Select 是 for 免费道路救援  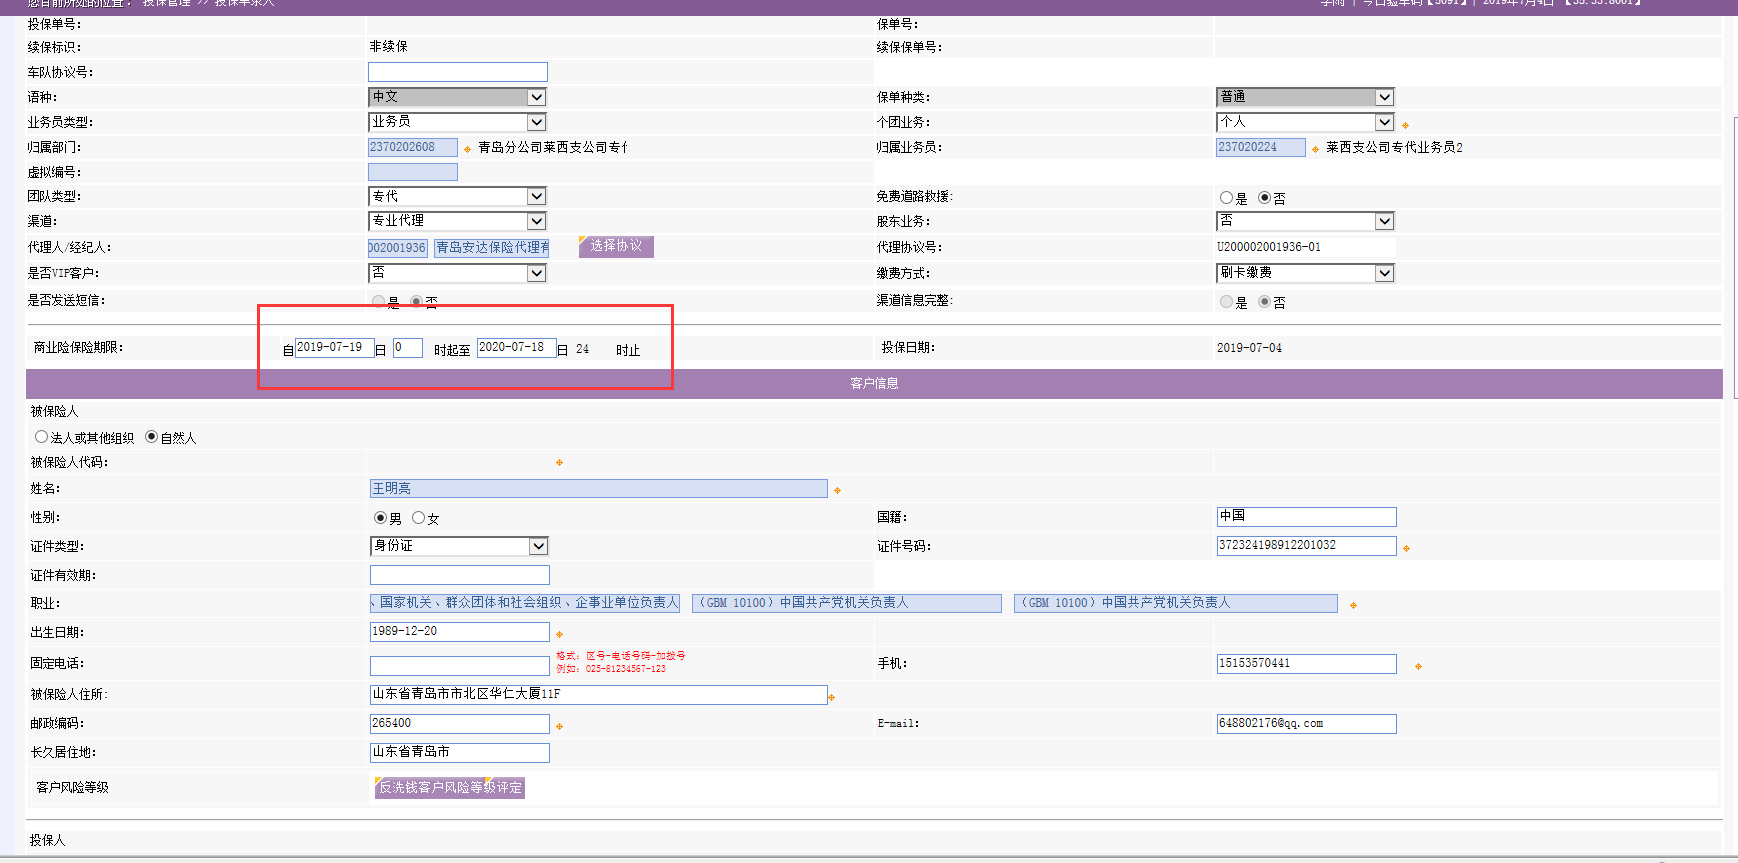tap(1226, 198)
